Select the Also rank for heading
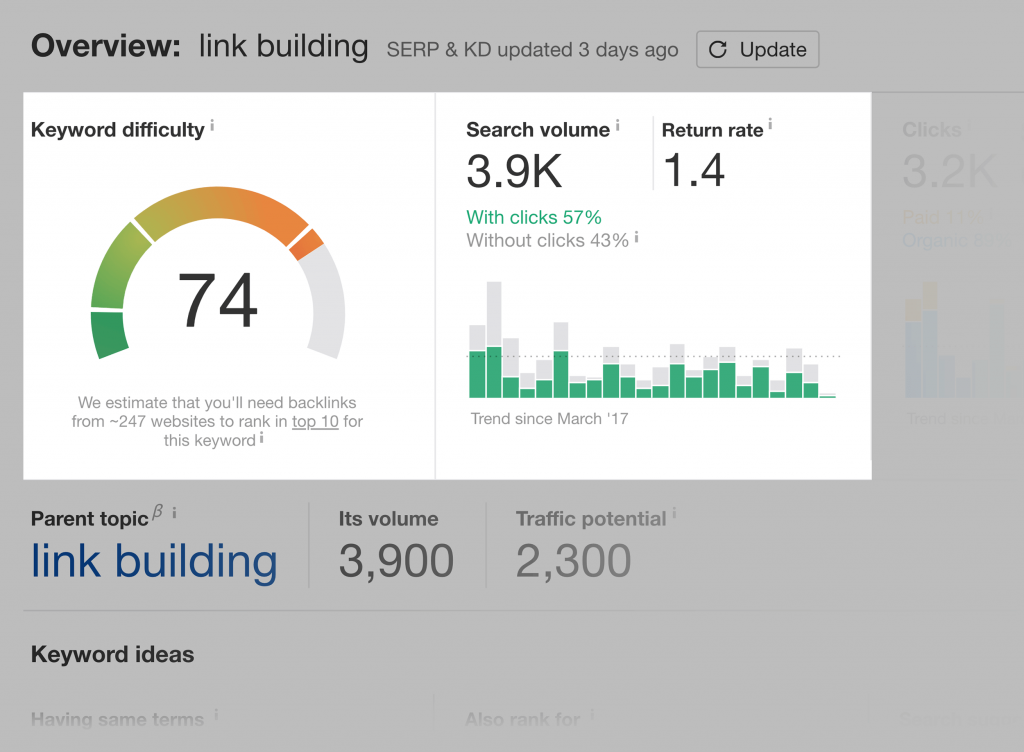This screenshot has width=1024, height=752. pyautogui.click(x=523, y=719)
